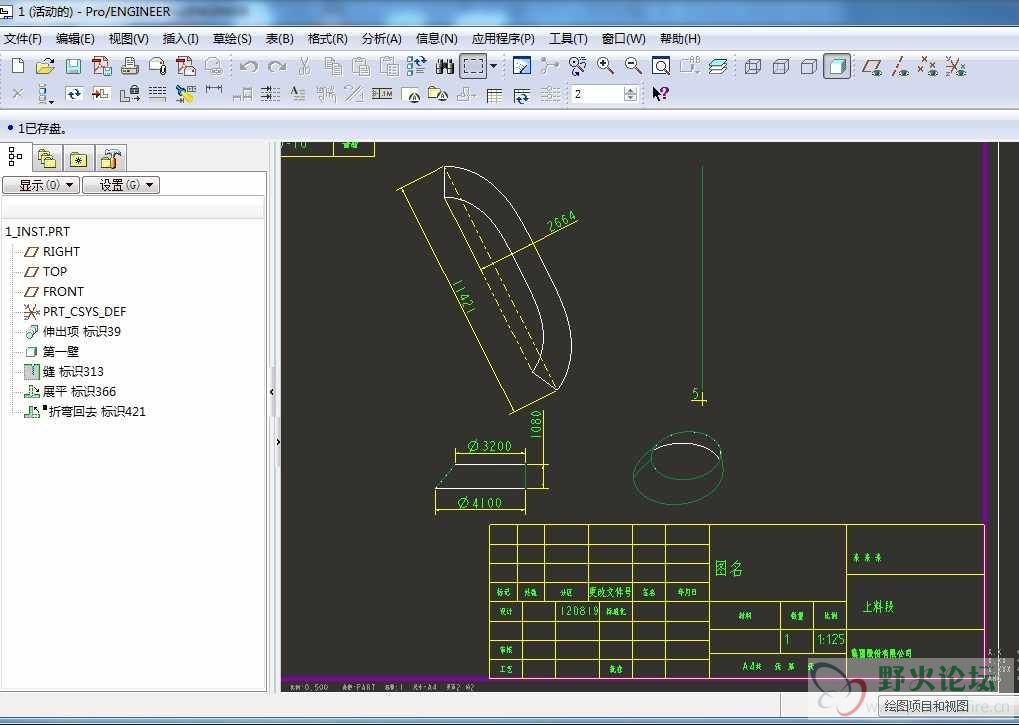Click the Redo arrow icon

pos(277,66)
